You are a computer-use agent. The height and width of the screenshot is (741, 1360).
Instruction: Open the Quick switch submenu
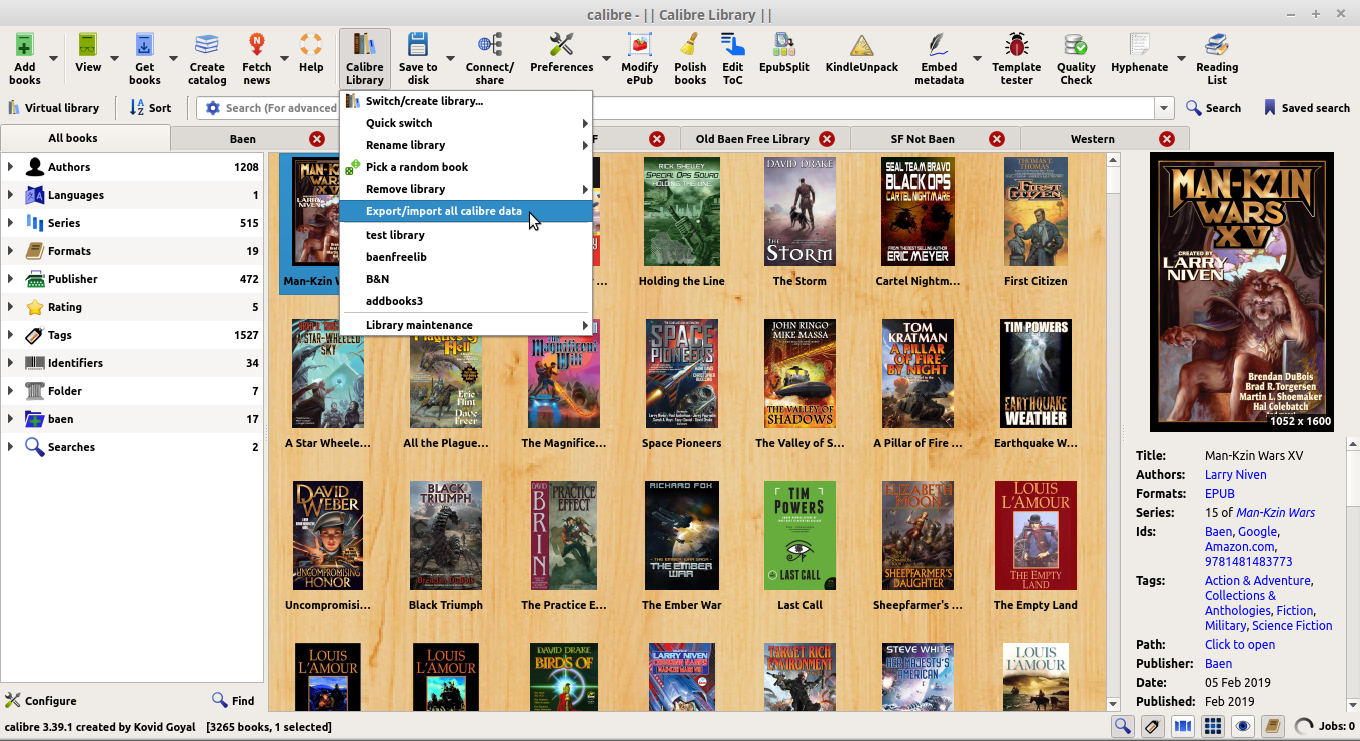point(466,123)
